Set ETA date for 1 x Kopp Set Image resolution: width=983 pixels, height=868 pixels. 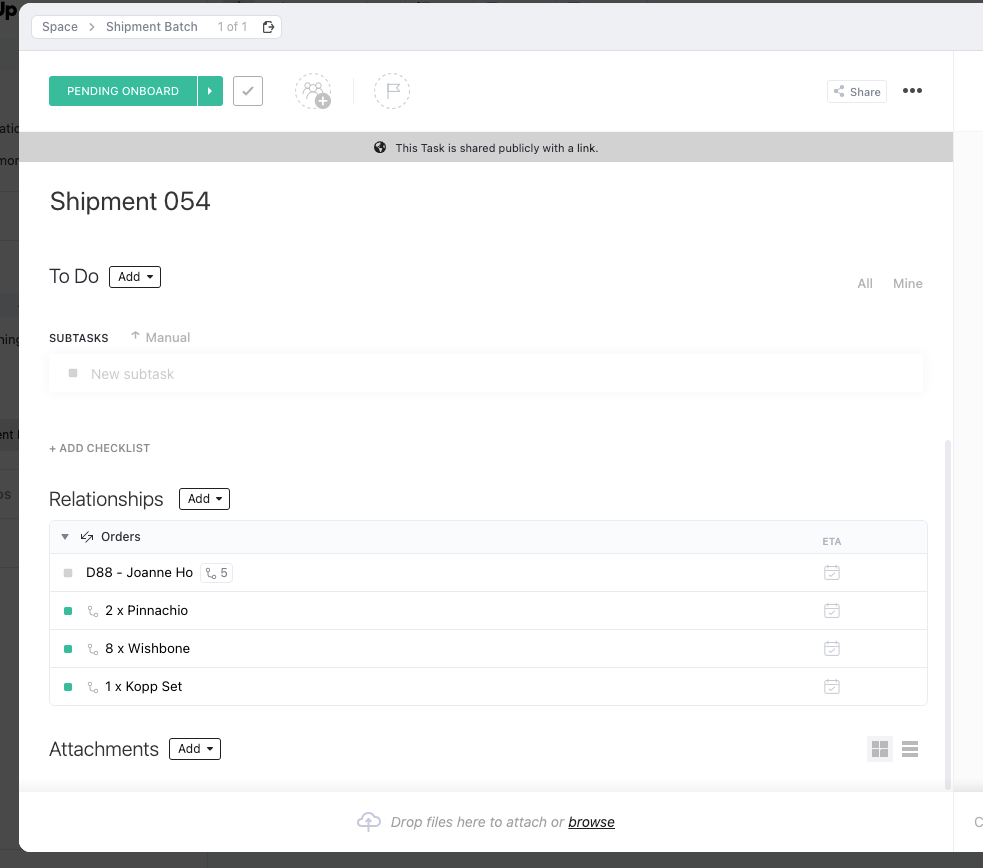click(x=831, y=687)
